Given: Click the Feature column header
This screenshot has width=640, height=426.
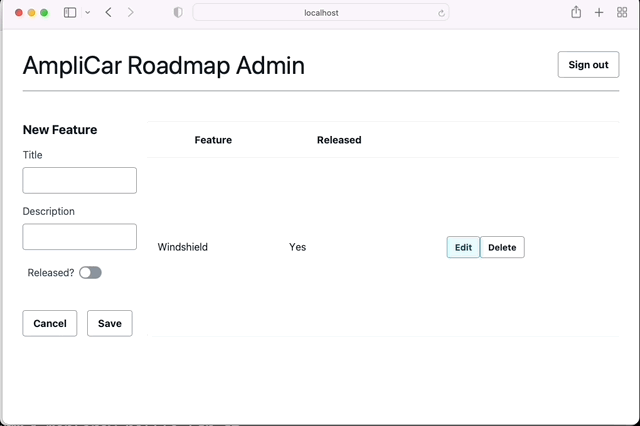Looking at the screenshot, I should 213,140.
